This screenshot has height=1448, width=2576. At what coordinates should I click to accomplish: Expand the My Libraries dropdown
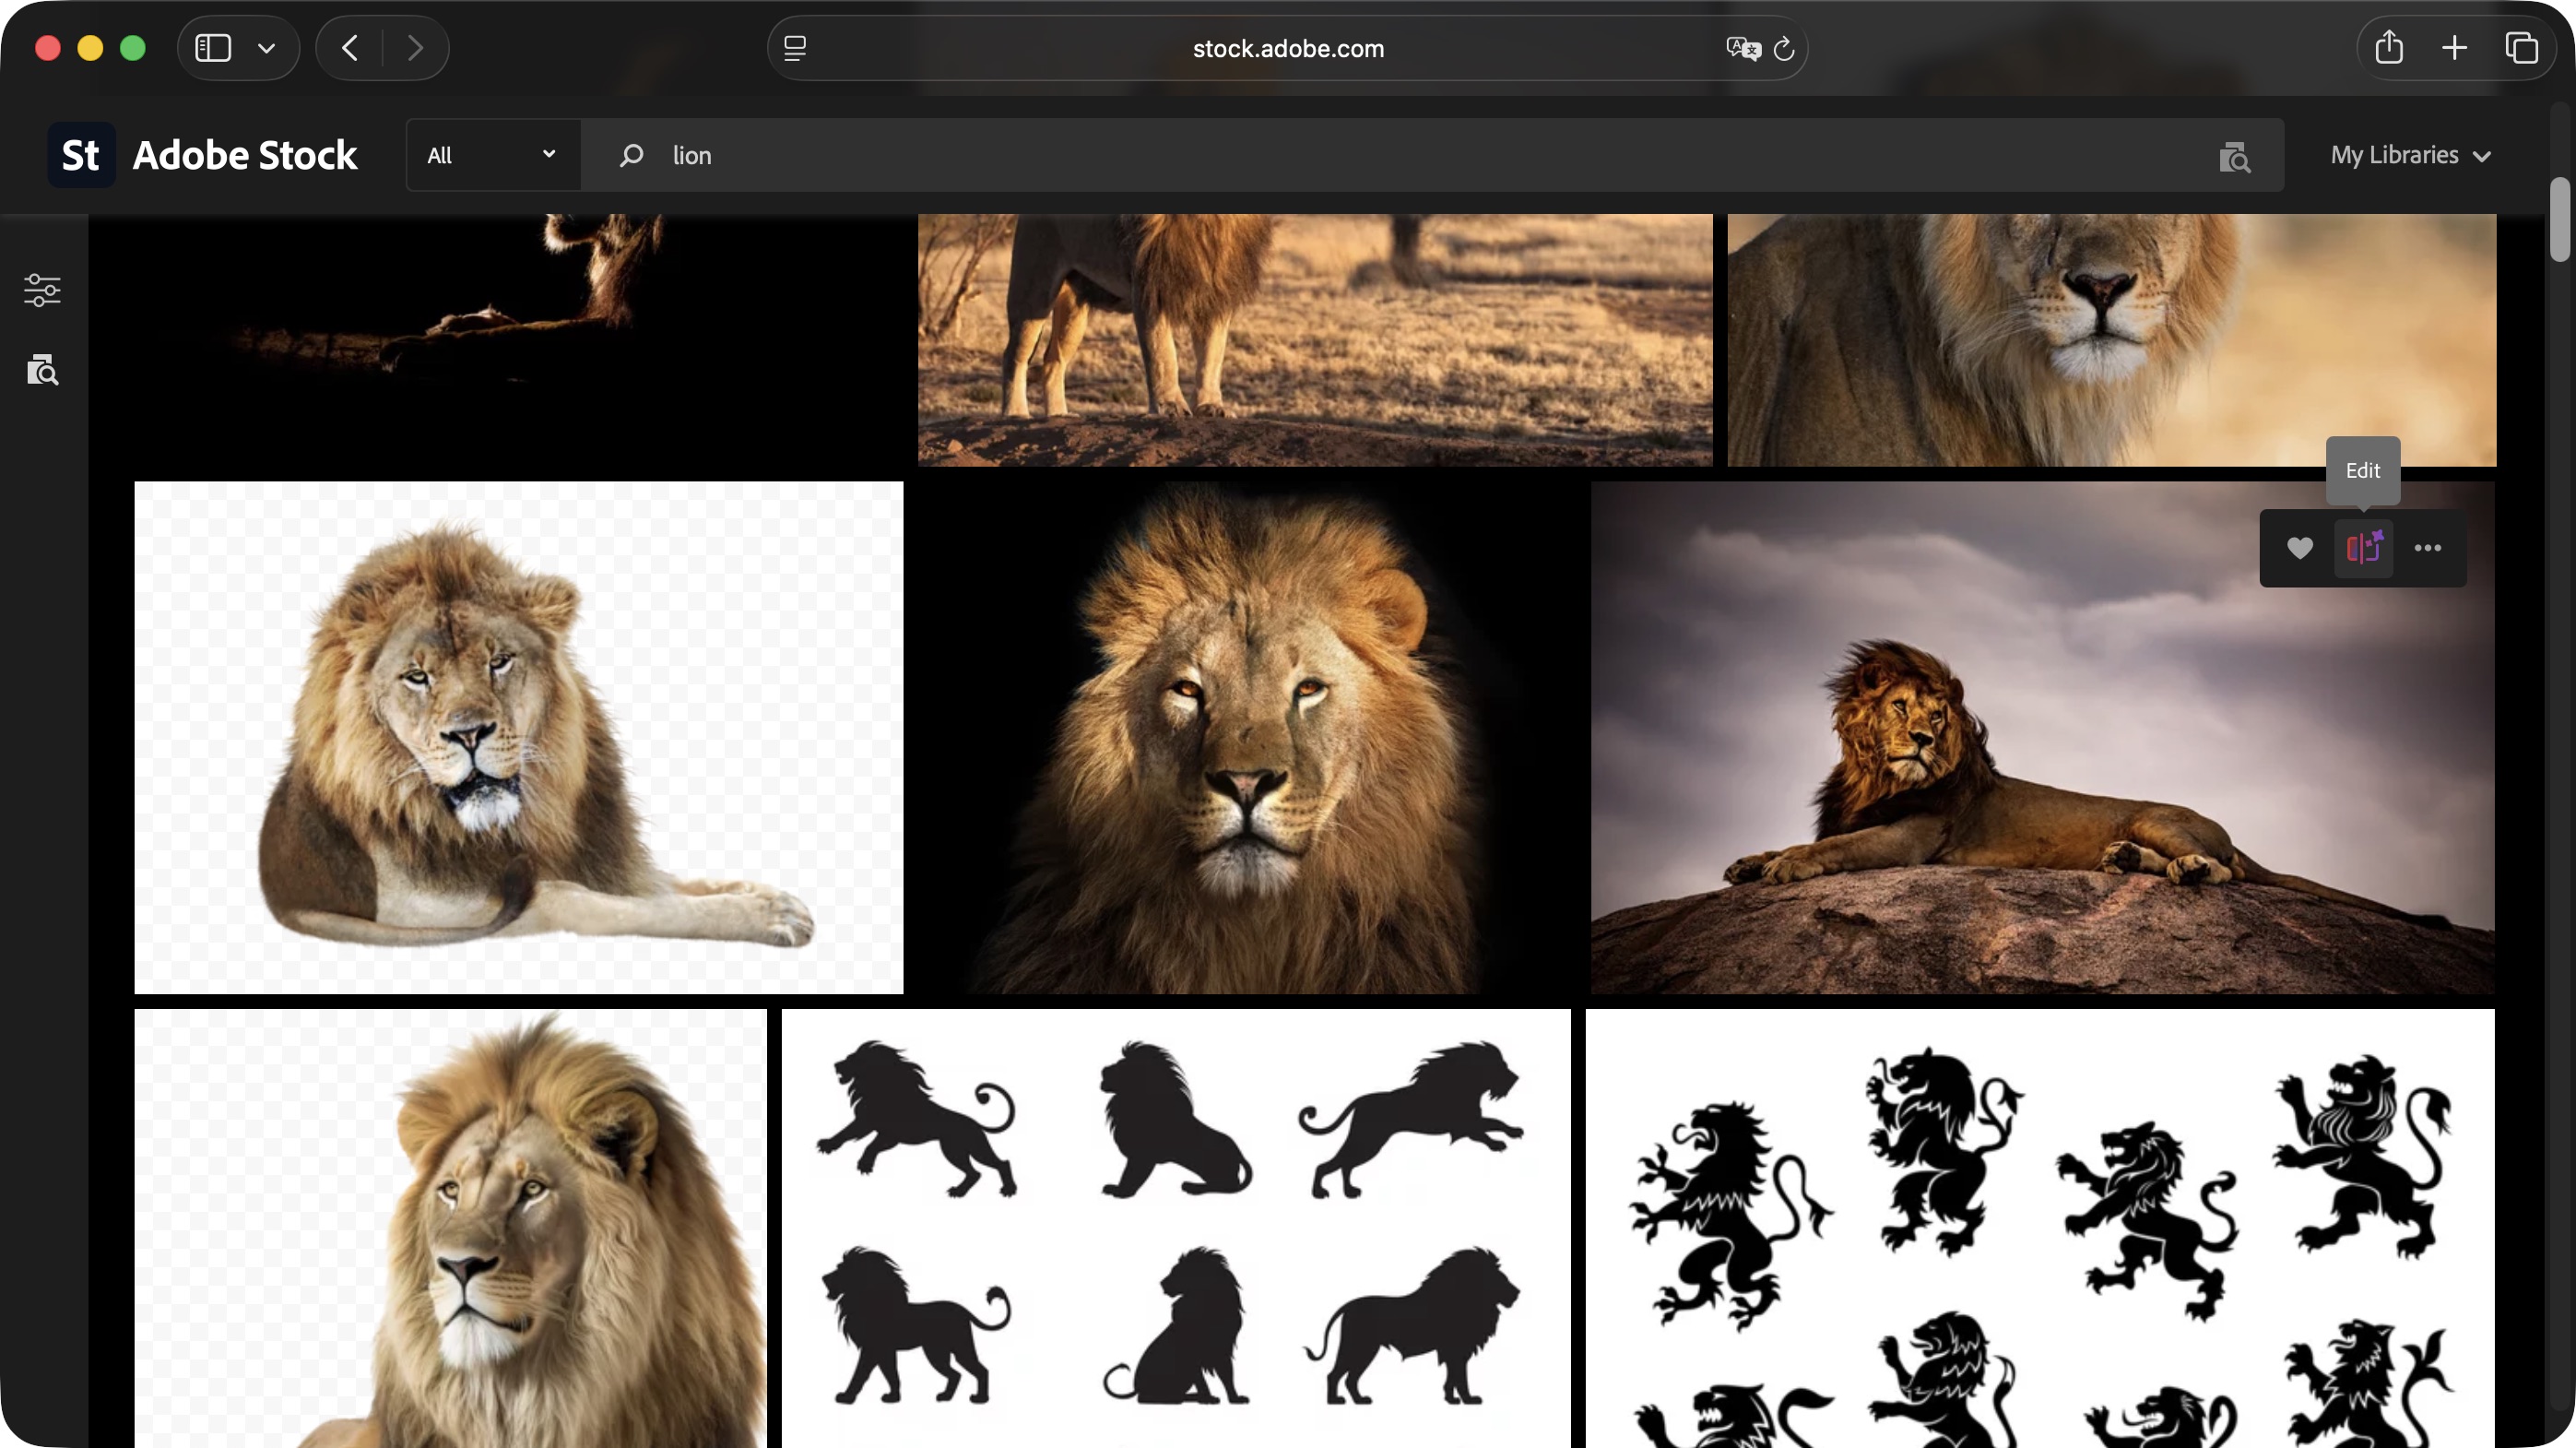[2411, 155]
